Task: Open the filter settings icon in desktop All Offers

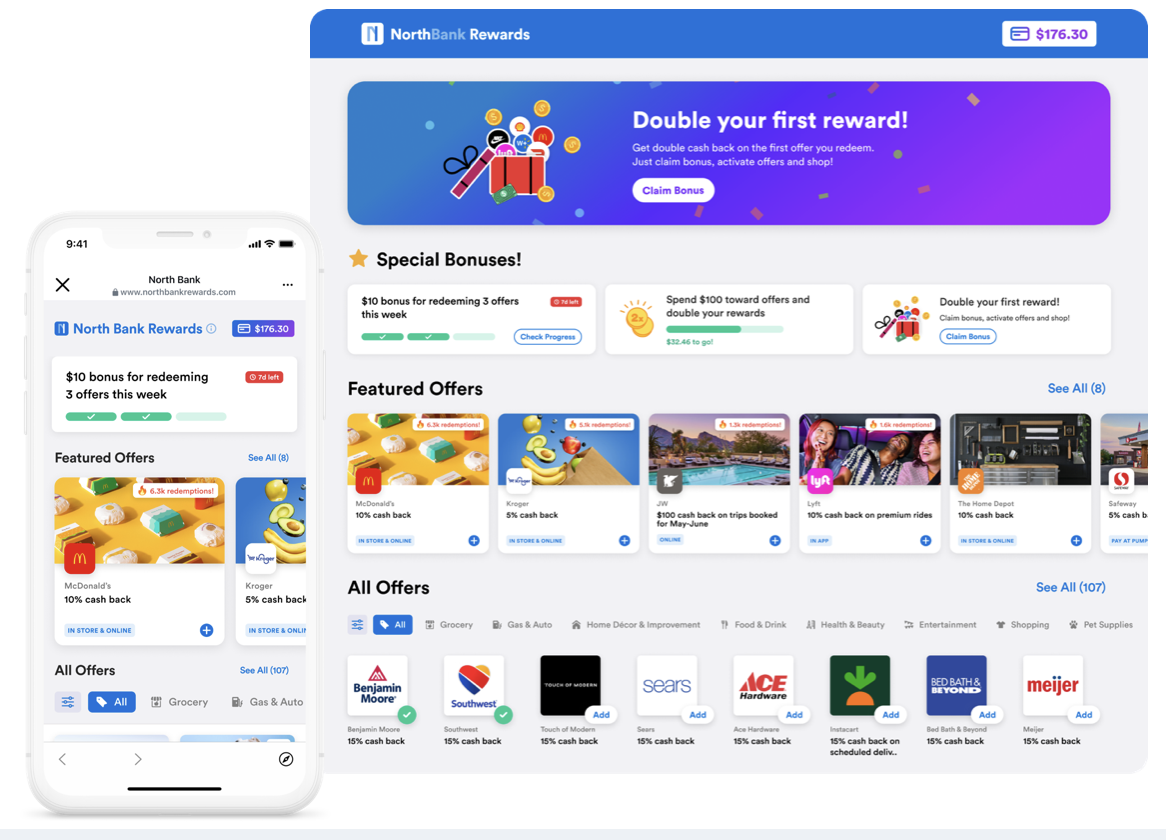Action: click(358, 624)
